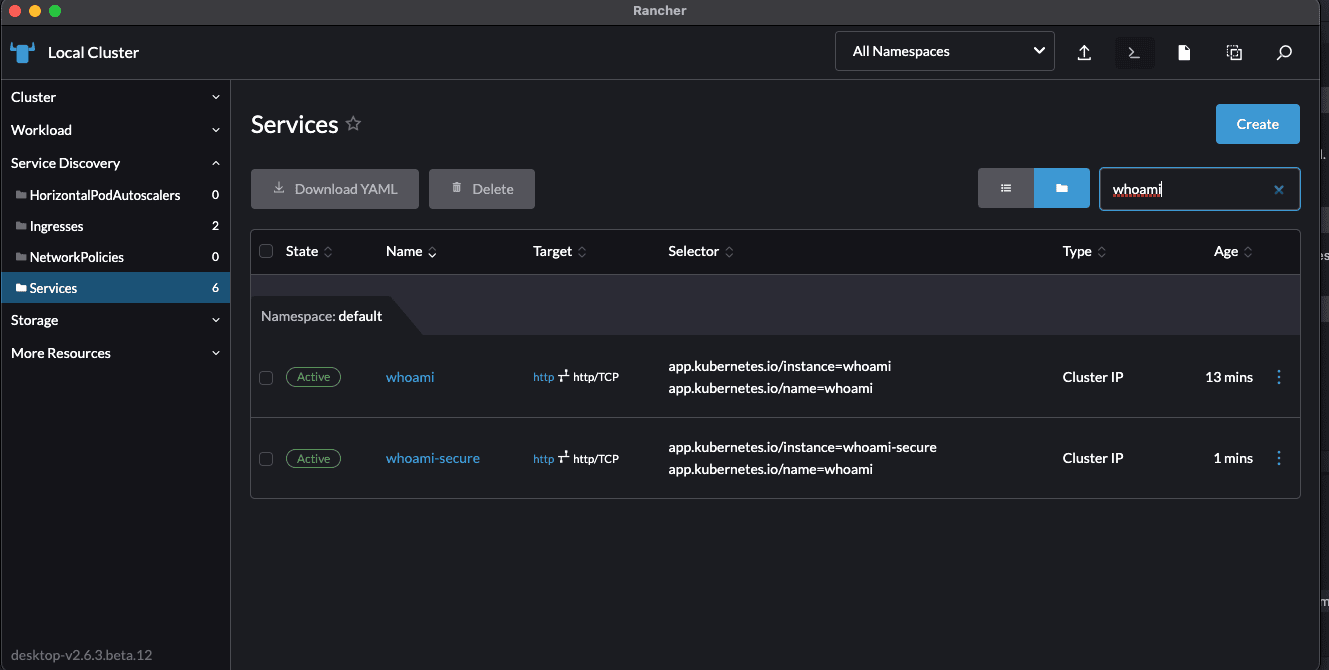Viewport: 1329px width, 670px height.
Task: Click the HorizontalPodAutoscalers folder icon
Action: (x=21, y=195)
